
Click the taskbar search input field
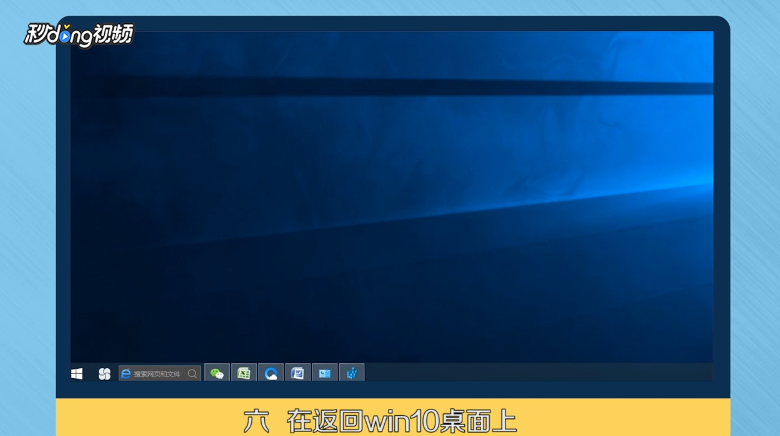[160, 373]
